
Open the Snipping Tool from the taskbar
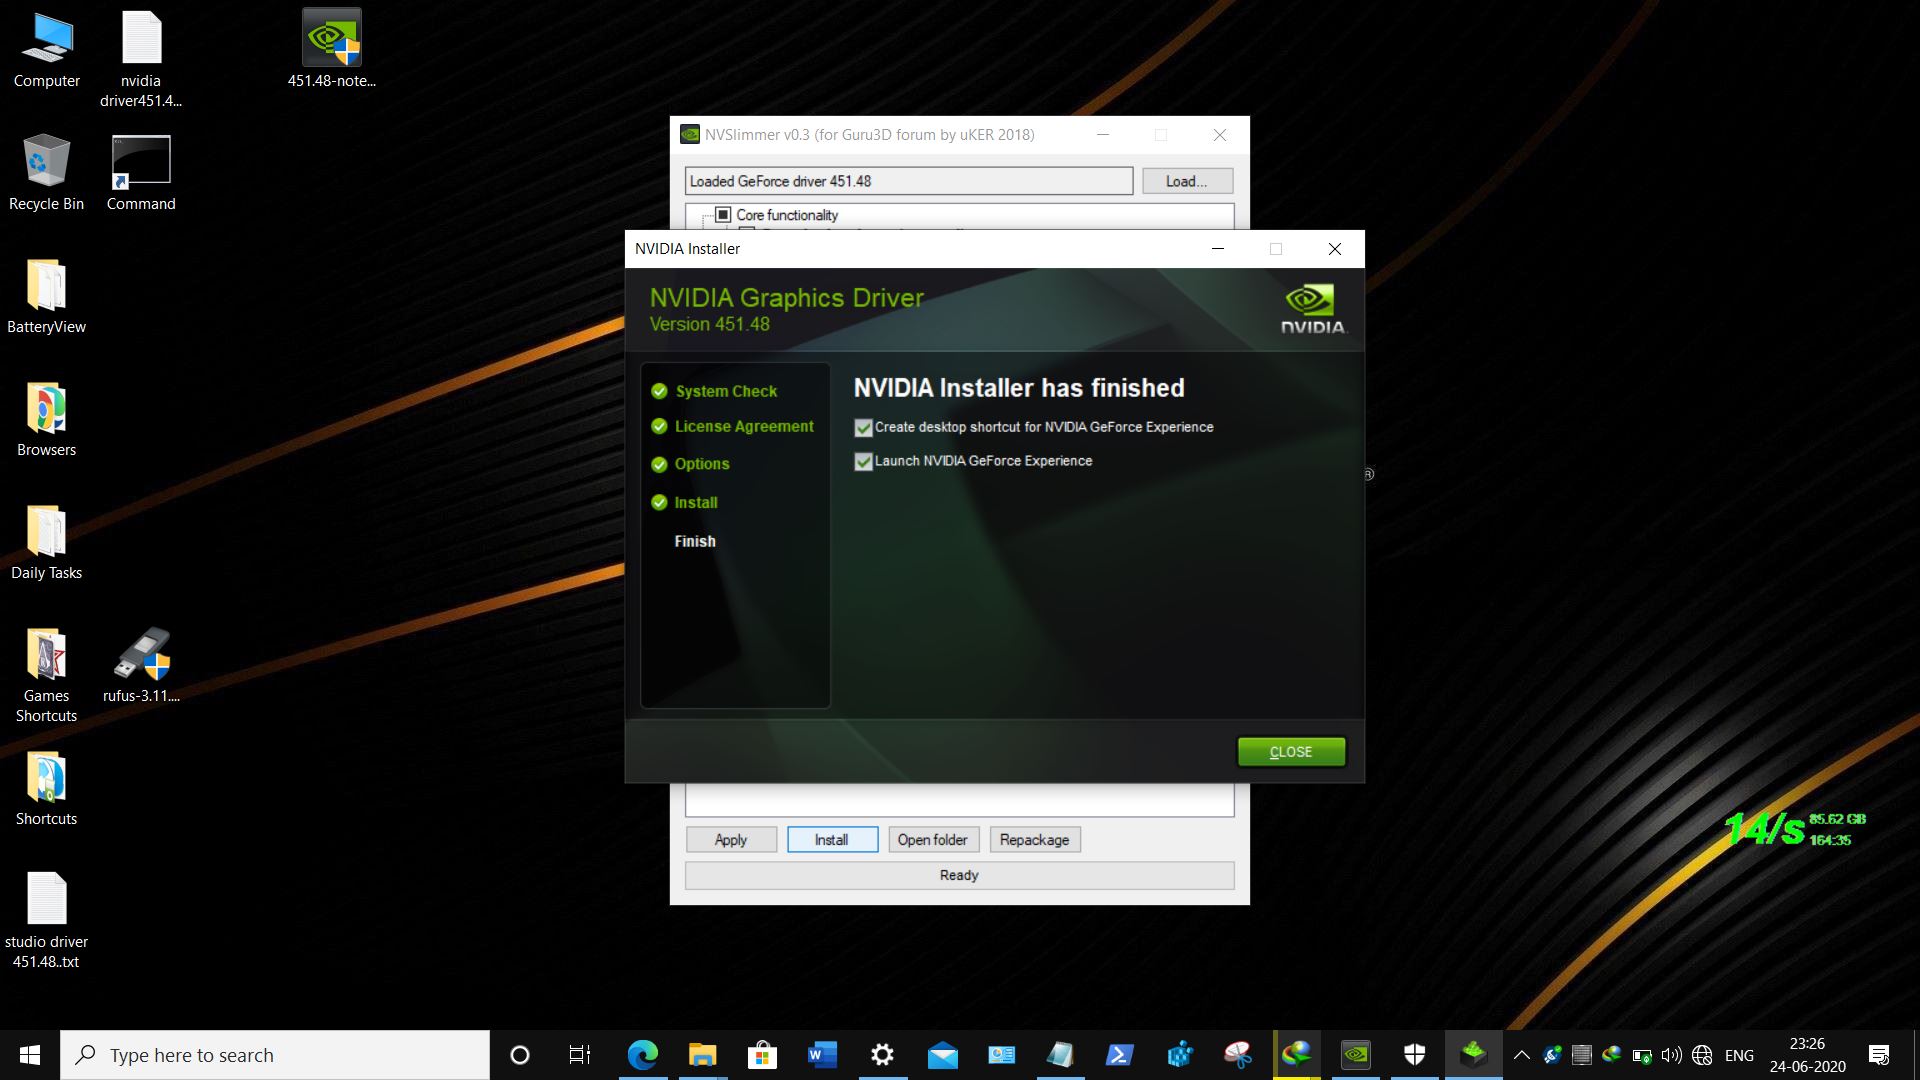(1238, 1055)
